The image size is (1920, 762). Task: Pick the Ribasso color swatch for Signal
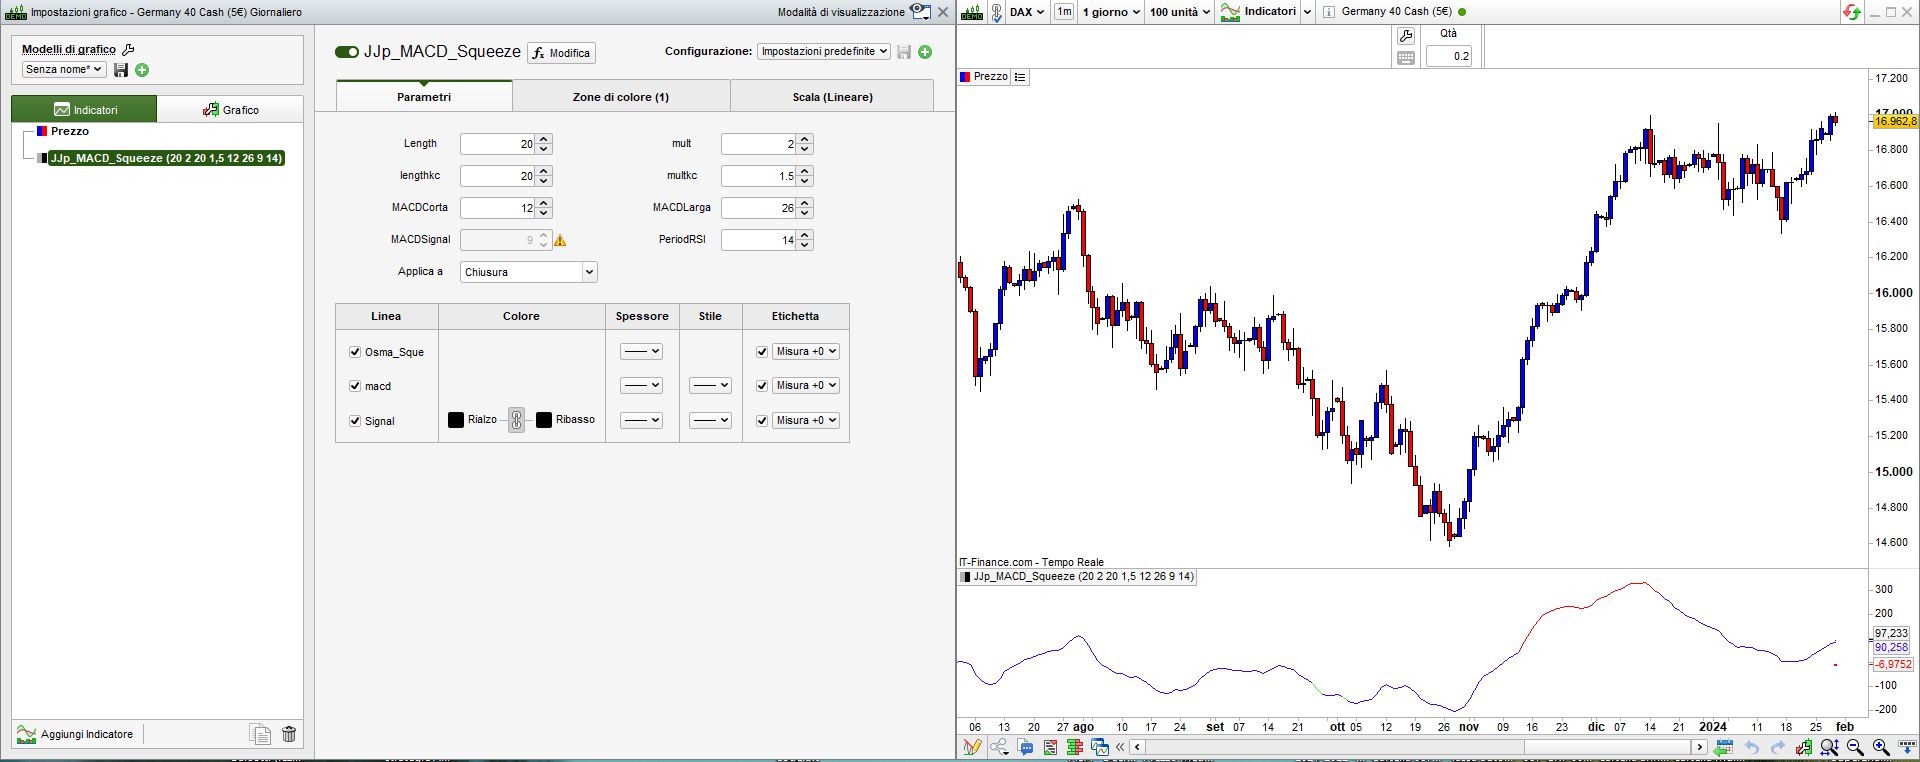pyautogui.click(x=544, y=420)
